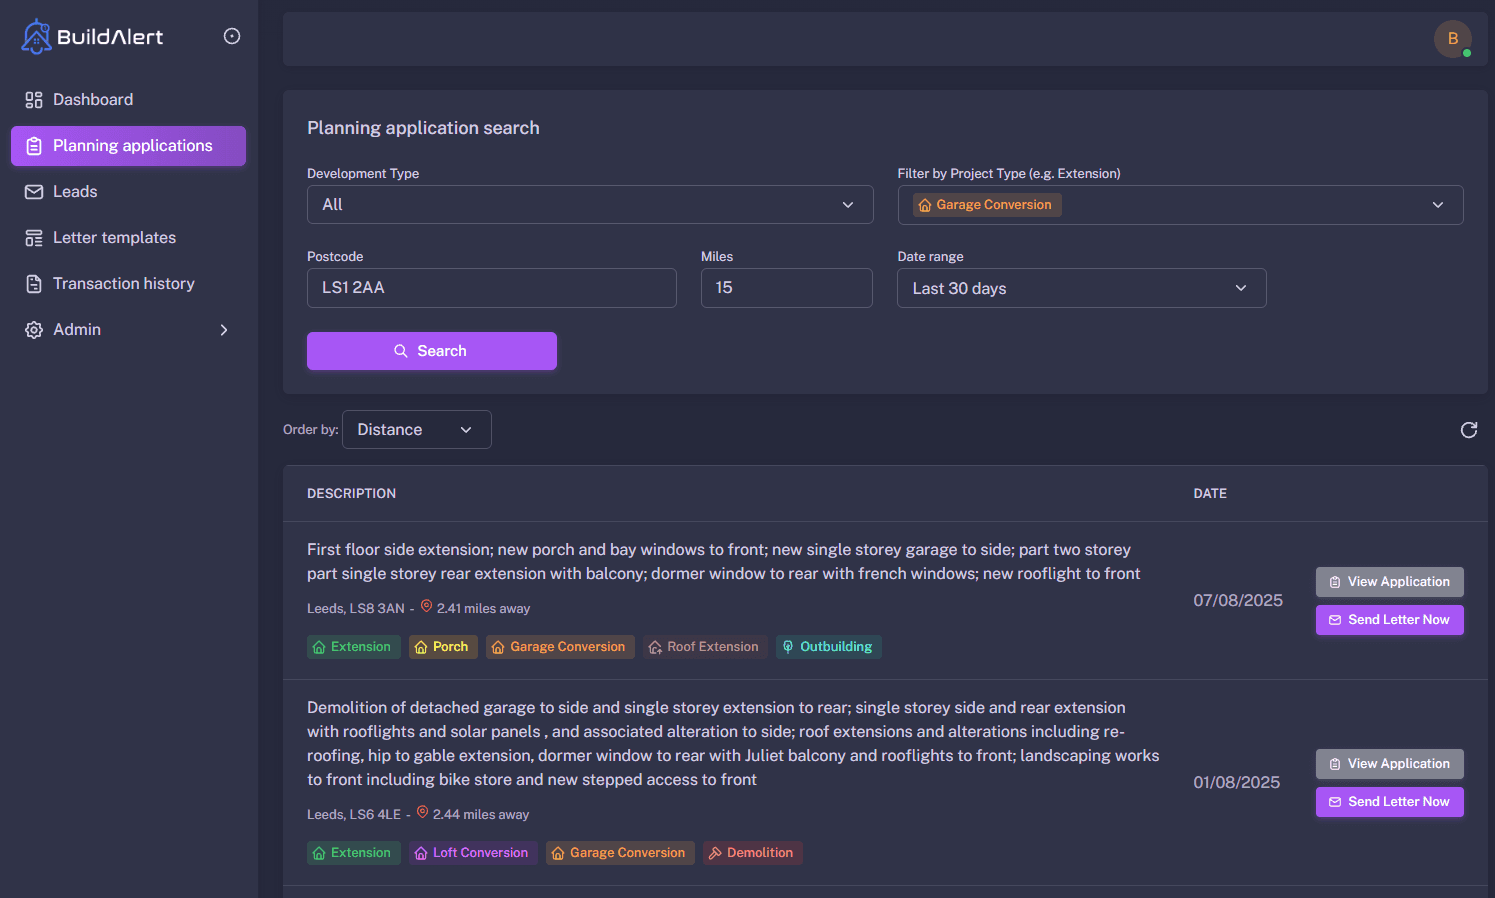
Task: Click the user avatar with green status dot
Action: (1453, 39)
